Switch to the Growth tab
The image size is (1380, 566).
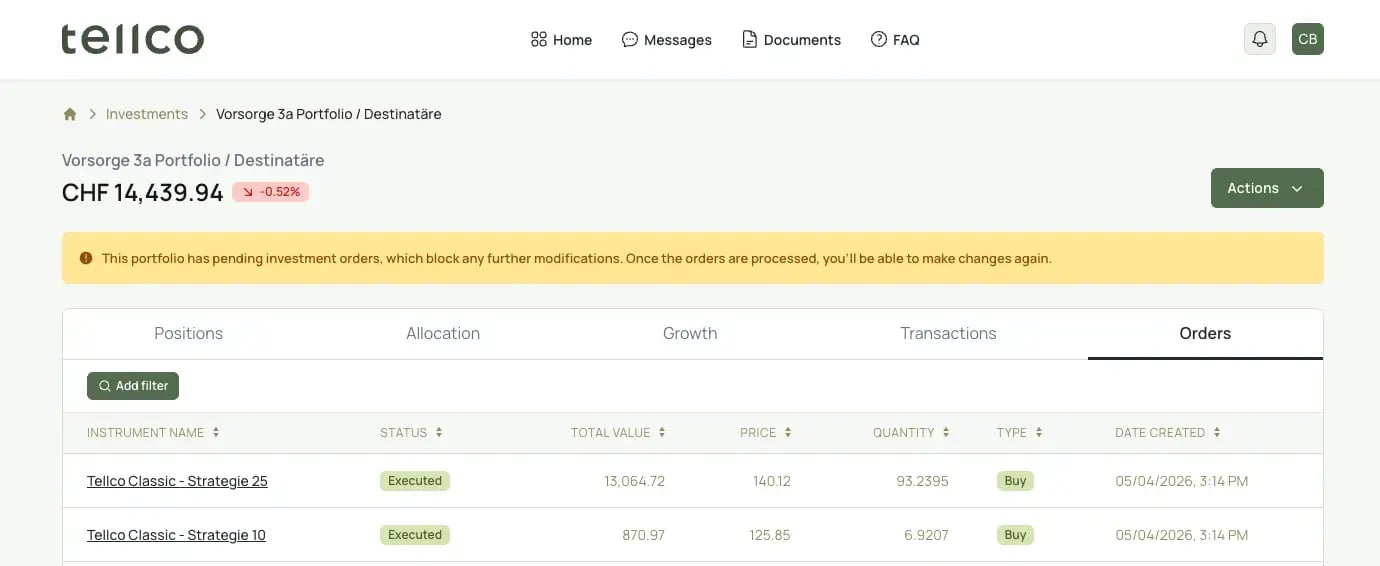point(690,334)
